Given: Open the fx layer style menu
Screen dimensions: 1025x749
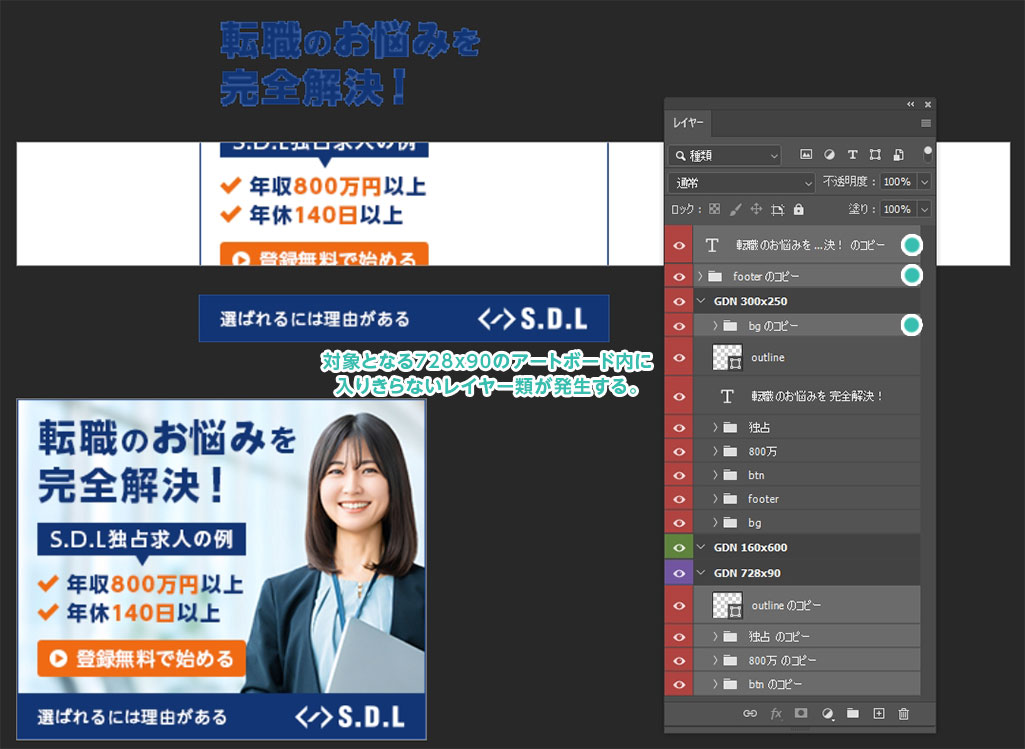Looking at the screenshot, I should [x=775, y=713].
